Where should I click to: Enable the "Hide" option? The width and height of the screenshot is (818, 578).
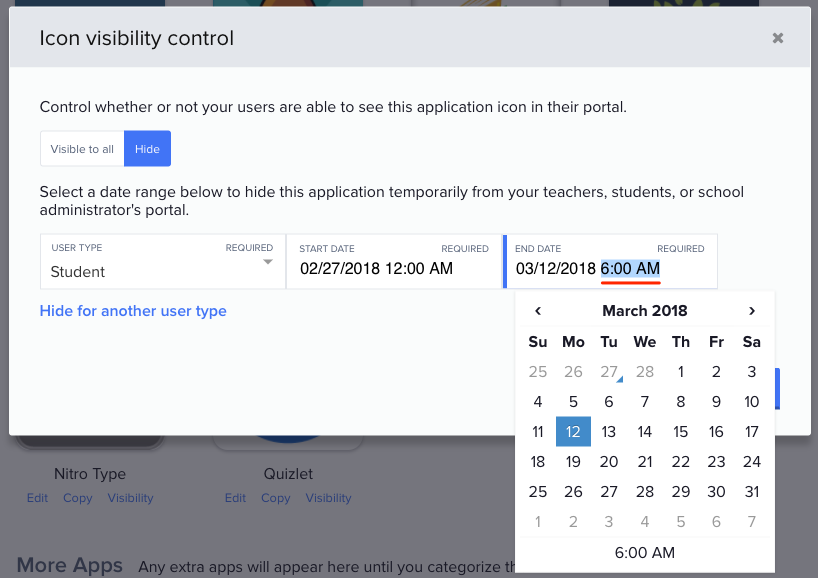point(147,148)
